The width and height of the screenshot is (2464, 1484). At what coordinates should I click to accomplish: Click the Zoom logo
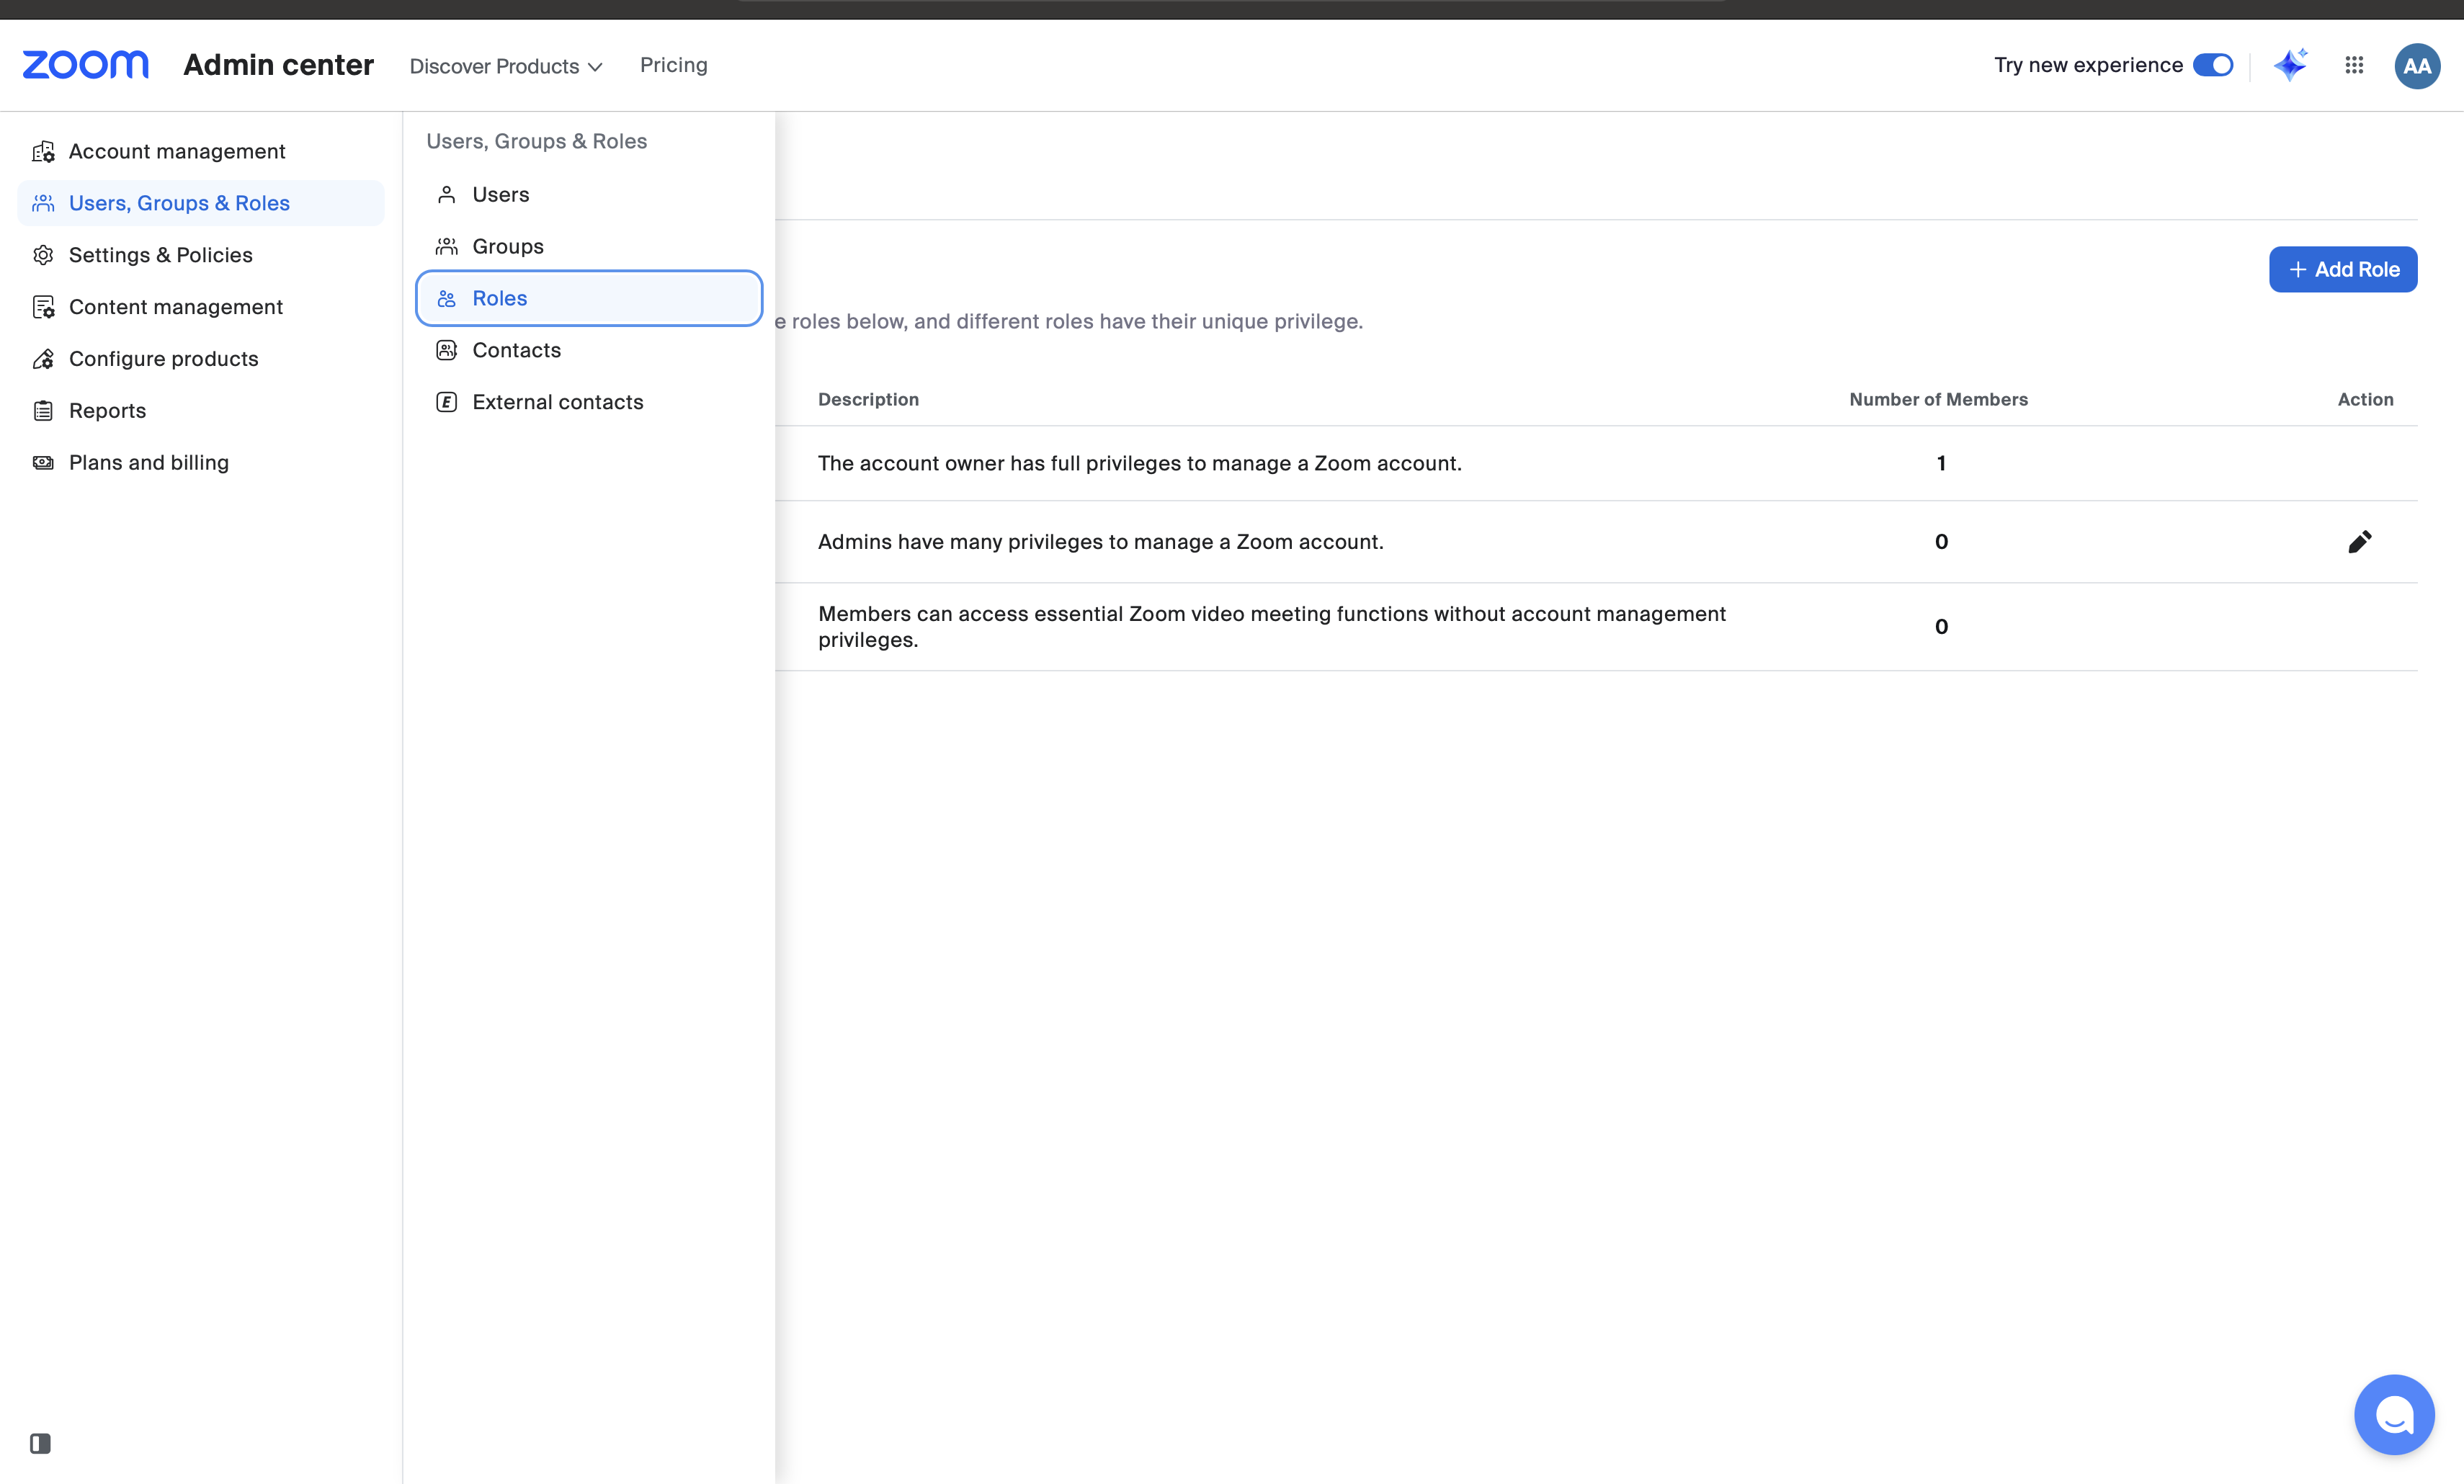coord(86,65)
